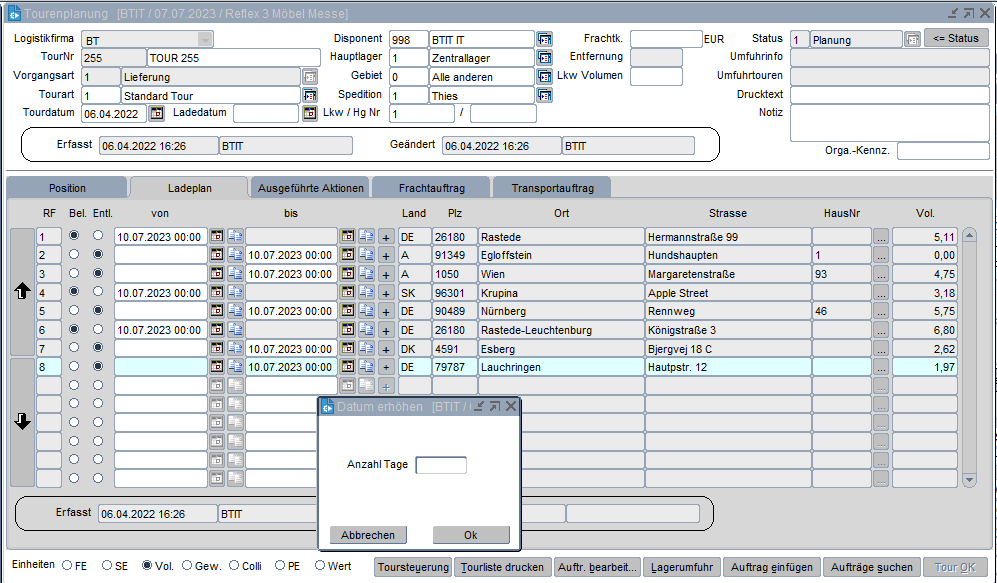The width and height of the screenshot is (997, 583).
Task: Open the Hauptlager selection list
Action: (544, 58)
